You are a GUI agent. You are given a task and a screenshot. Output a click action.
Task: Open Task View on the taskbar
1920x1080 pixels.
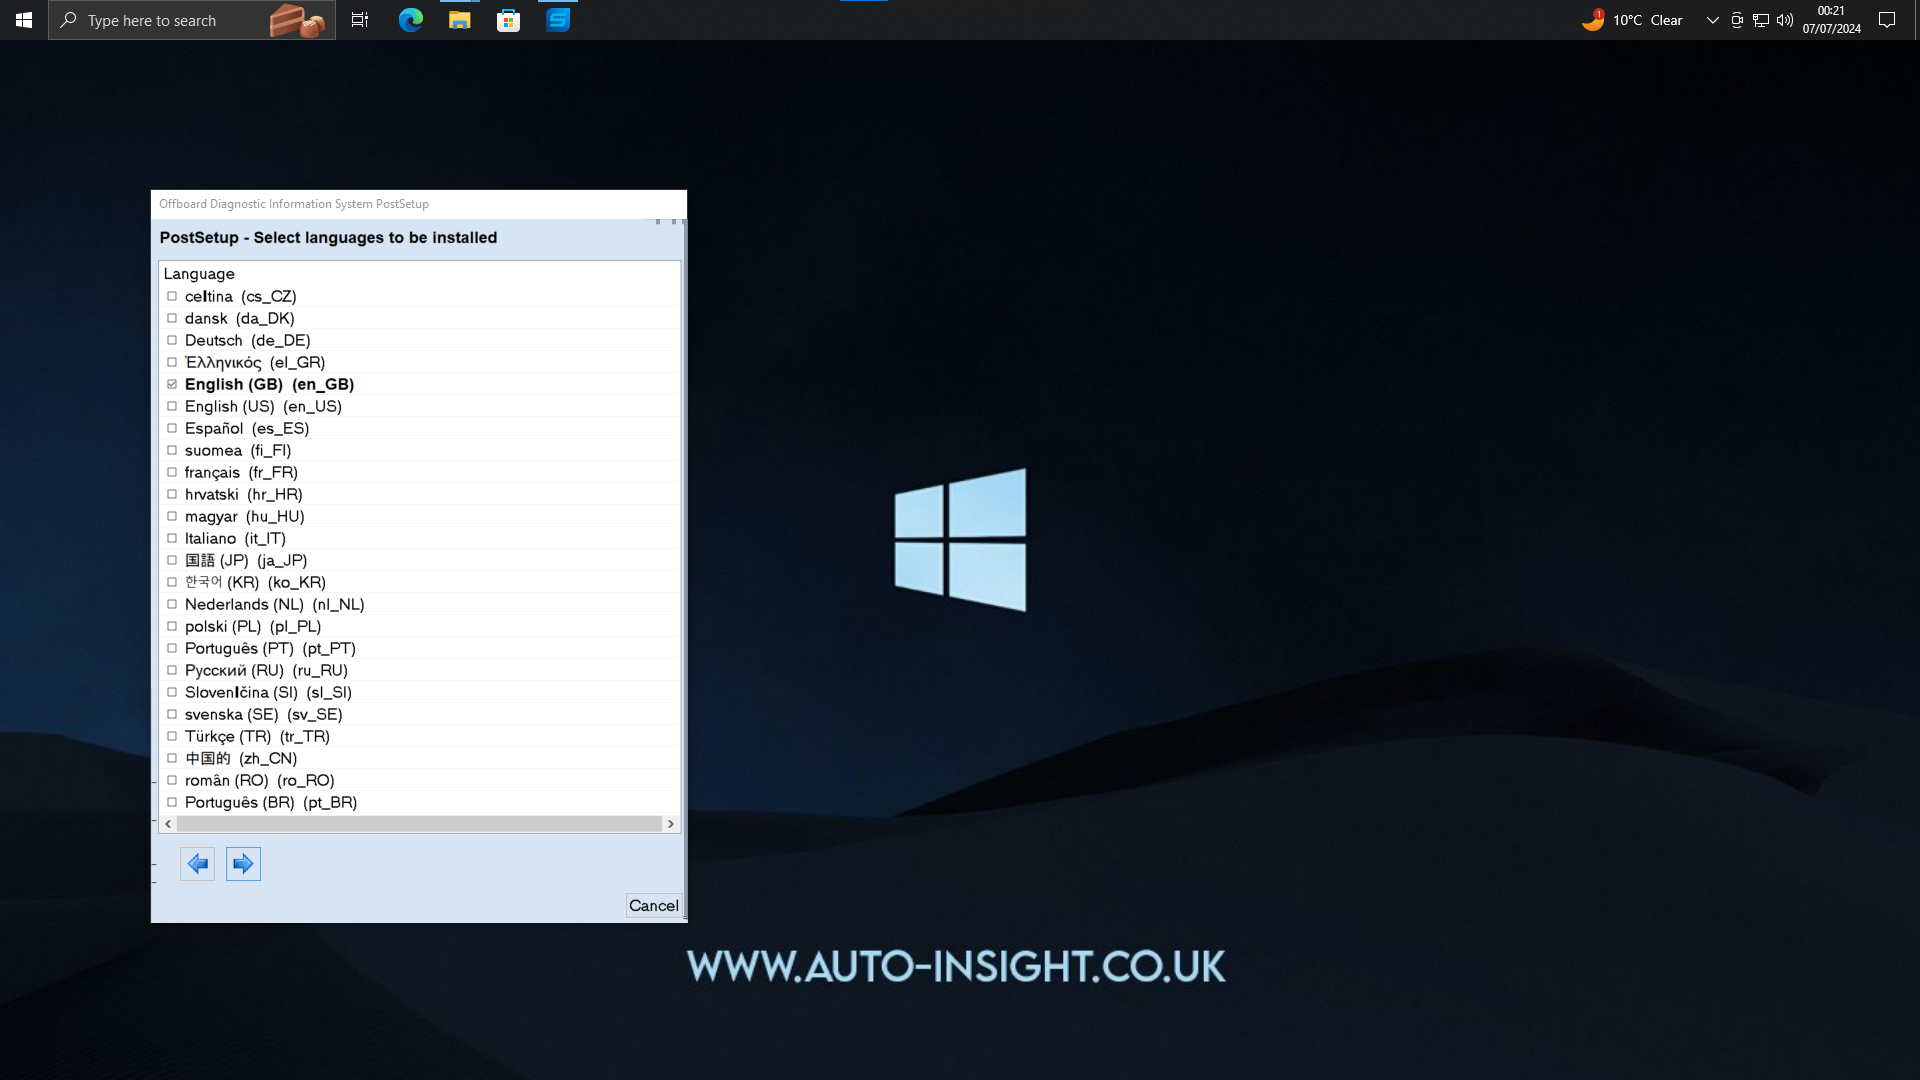(x=360, y=20)
